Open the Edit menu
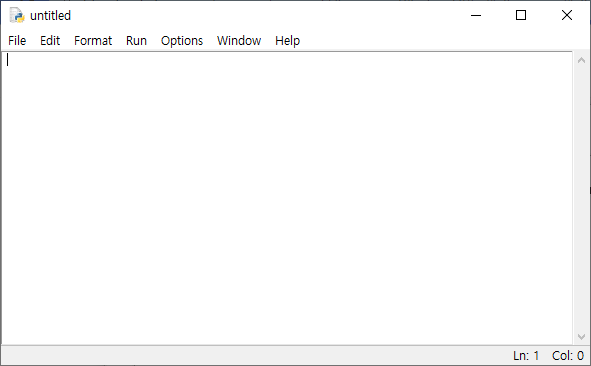 click(x=50, y=40)
